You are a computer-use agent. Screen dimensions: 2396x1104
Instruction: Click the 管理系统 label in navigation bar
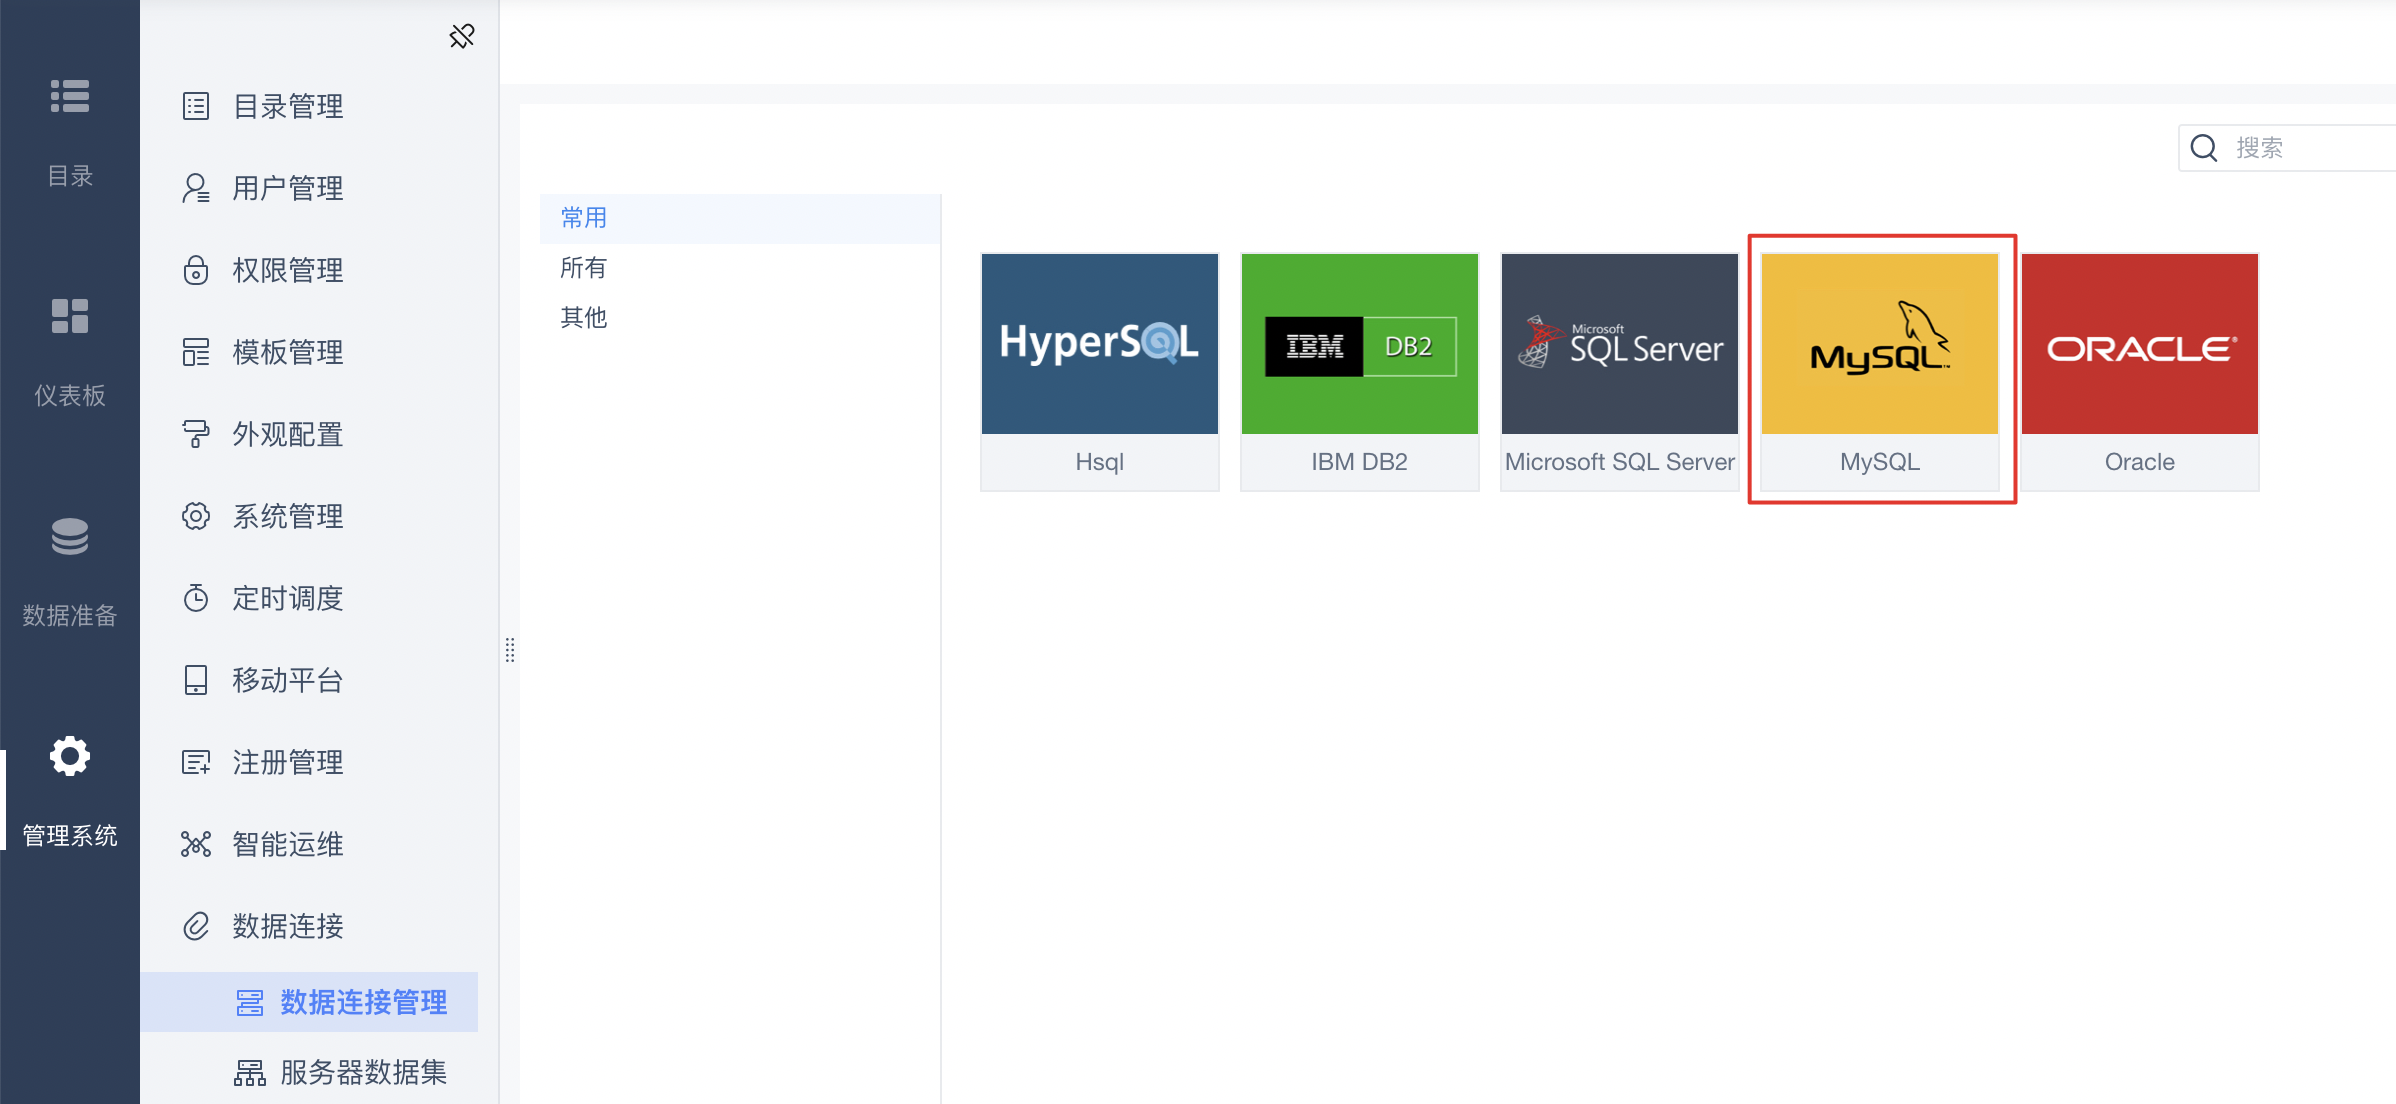tap(70, 836)
